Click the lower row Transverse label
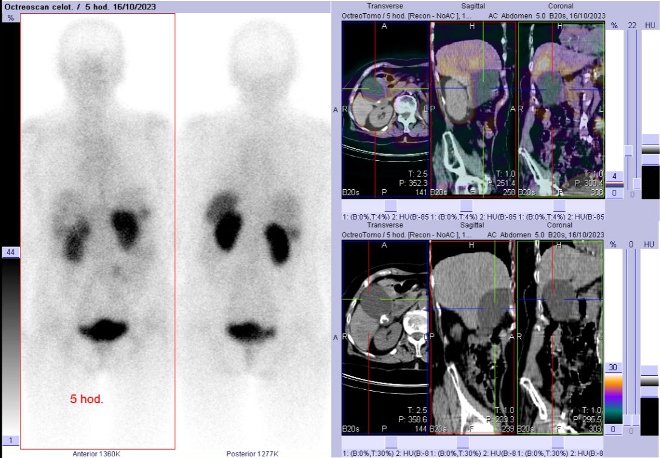 [385, 225]
